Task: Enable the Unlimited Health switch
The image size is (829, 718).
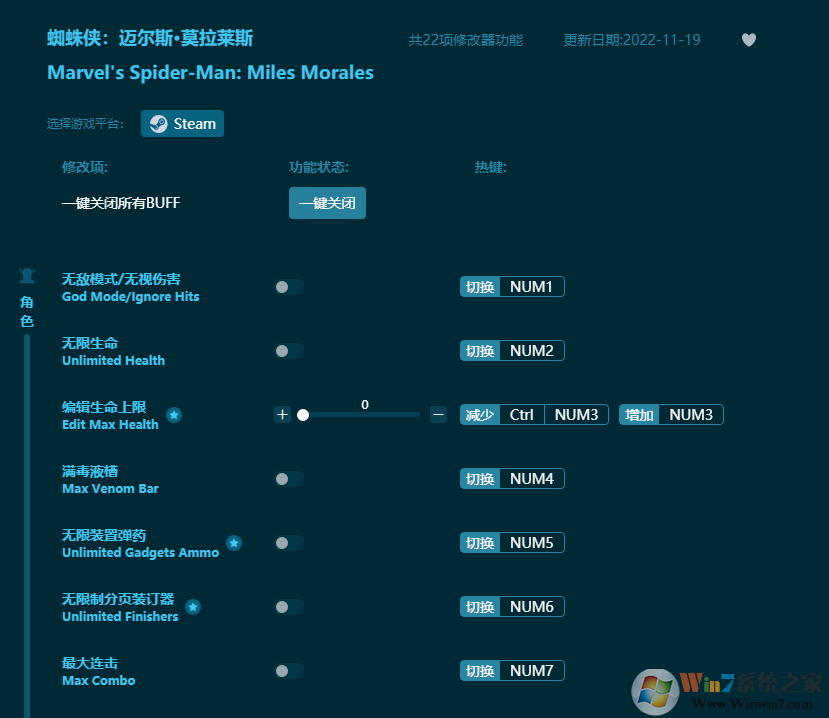Action: 289,351
